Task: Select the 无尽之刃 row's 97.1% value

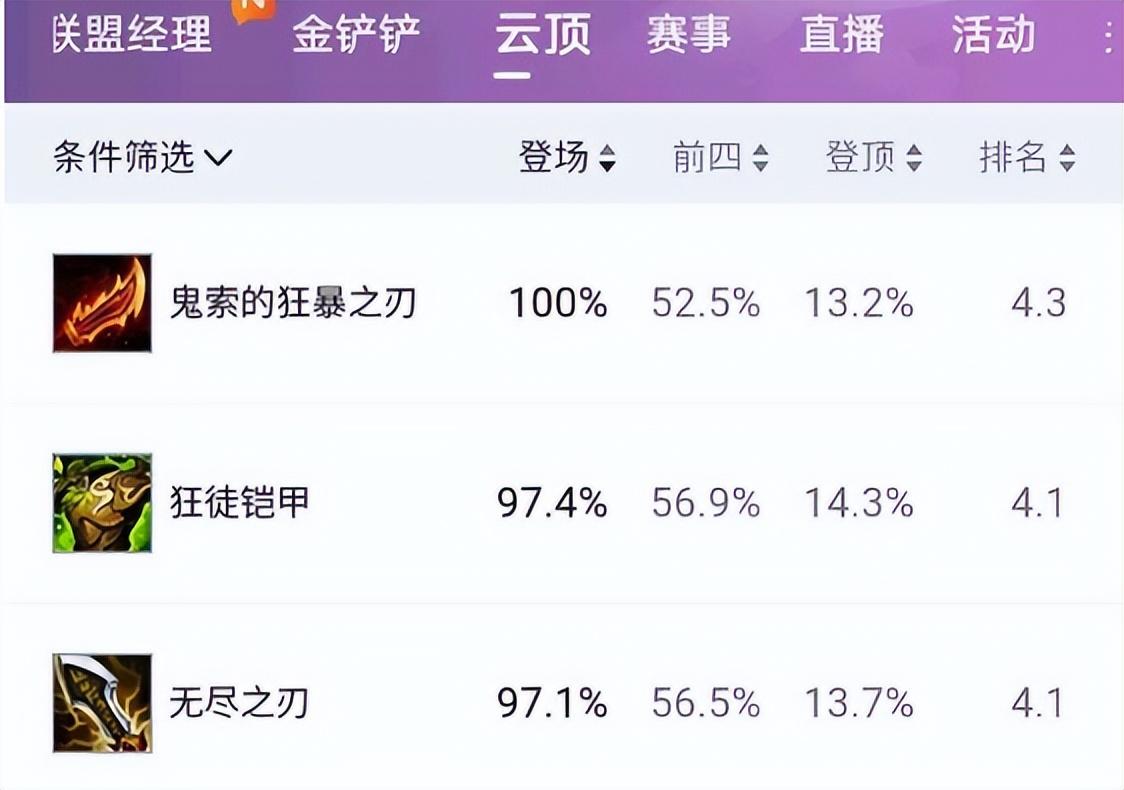Action: click(552, 703)
